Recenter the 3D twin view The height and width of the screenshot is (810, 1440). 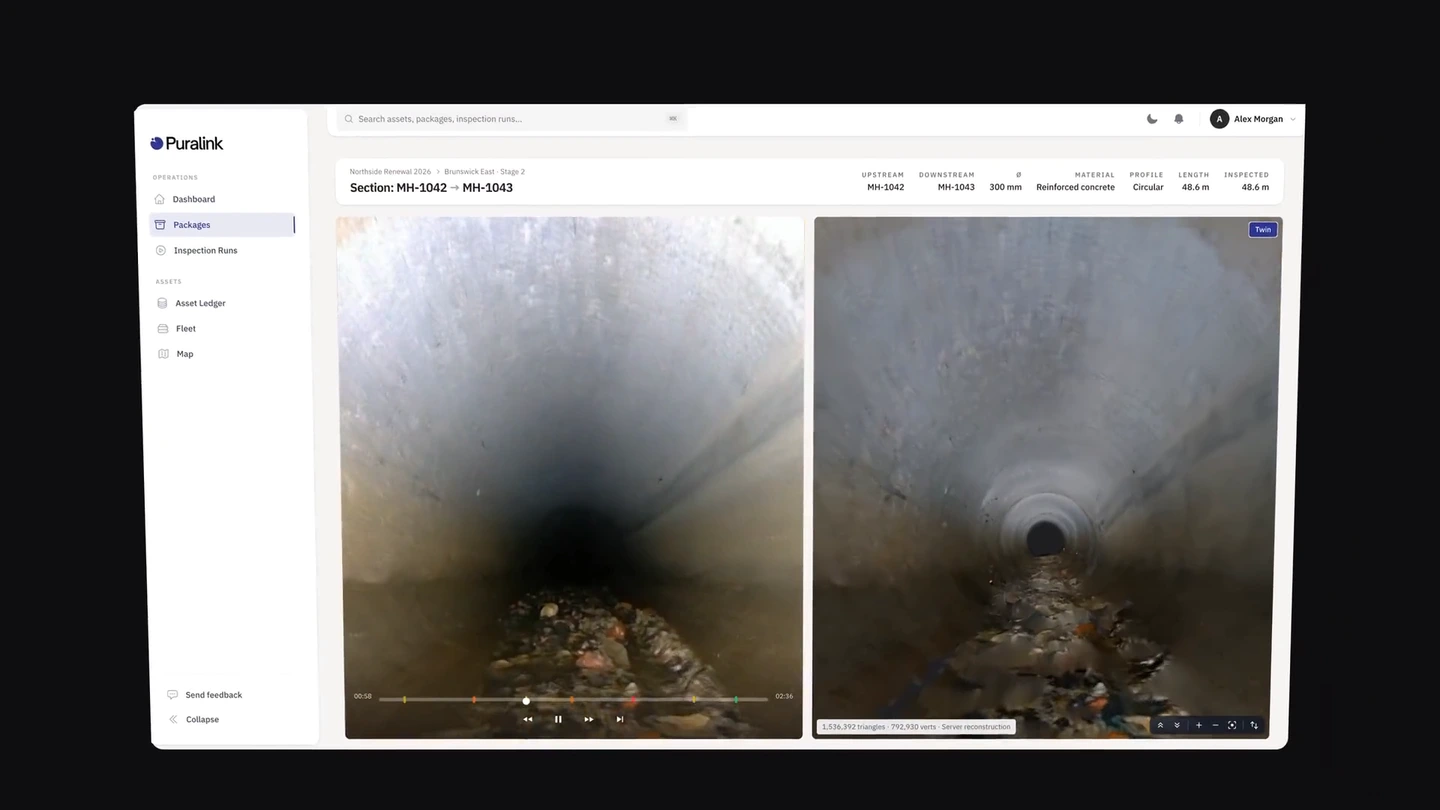1232,725
